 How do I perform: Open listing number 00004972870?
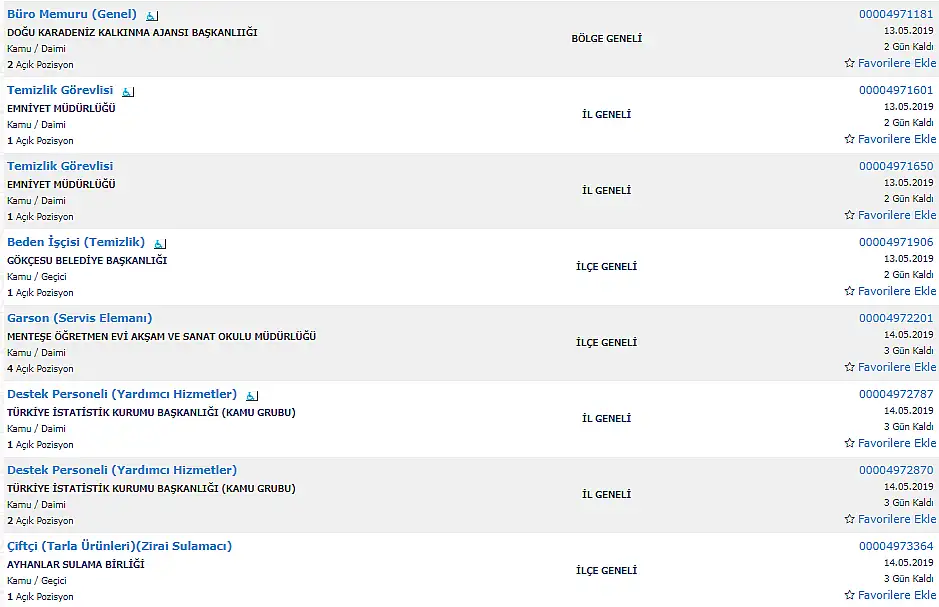pyautogui.click(x=896, y=471)
